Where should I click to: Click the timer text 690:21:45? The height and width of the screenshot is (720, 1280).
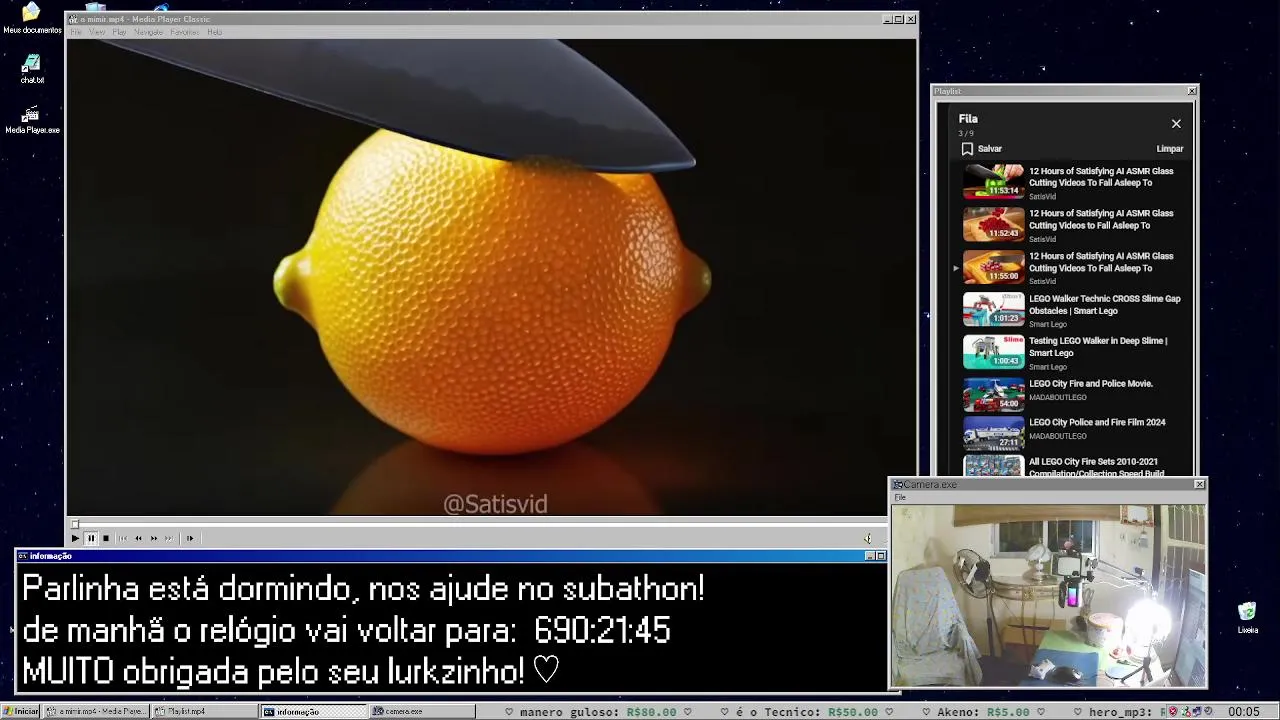(x=602, y=631)
